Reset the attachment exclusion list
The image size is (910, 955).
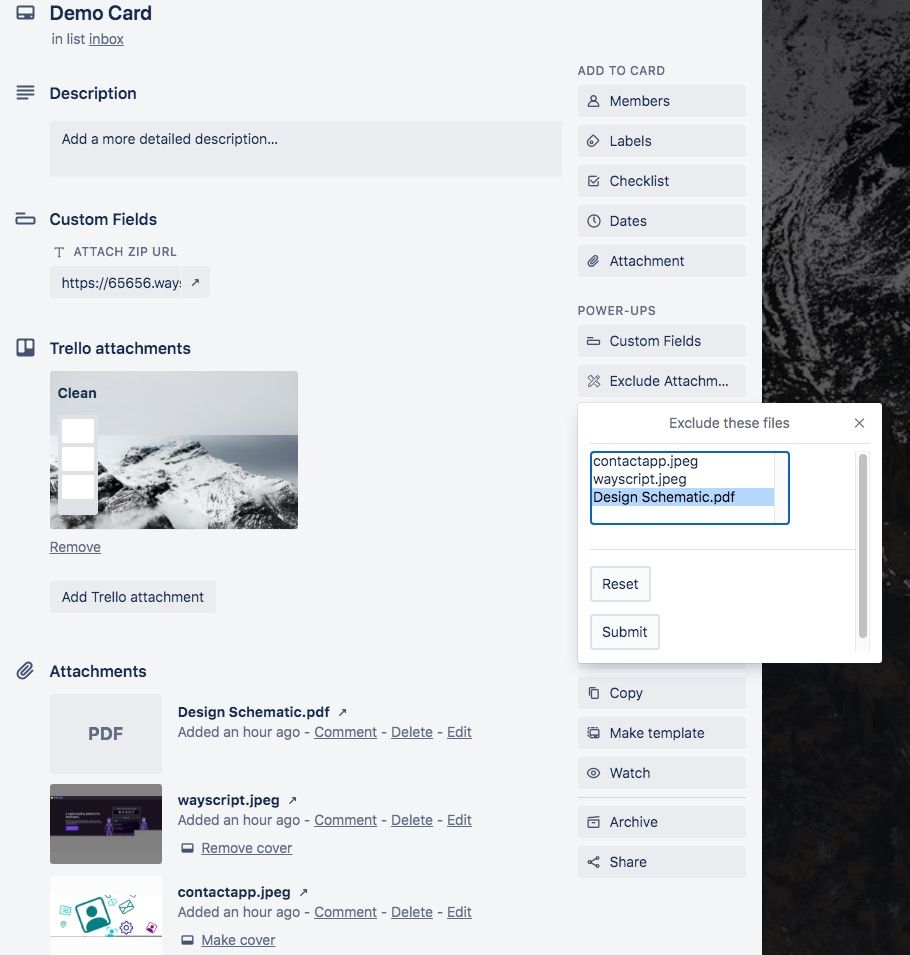click(x=620, y=583)
